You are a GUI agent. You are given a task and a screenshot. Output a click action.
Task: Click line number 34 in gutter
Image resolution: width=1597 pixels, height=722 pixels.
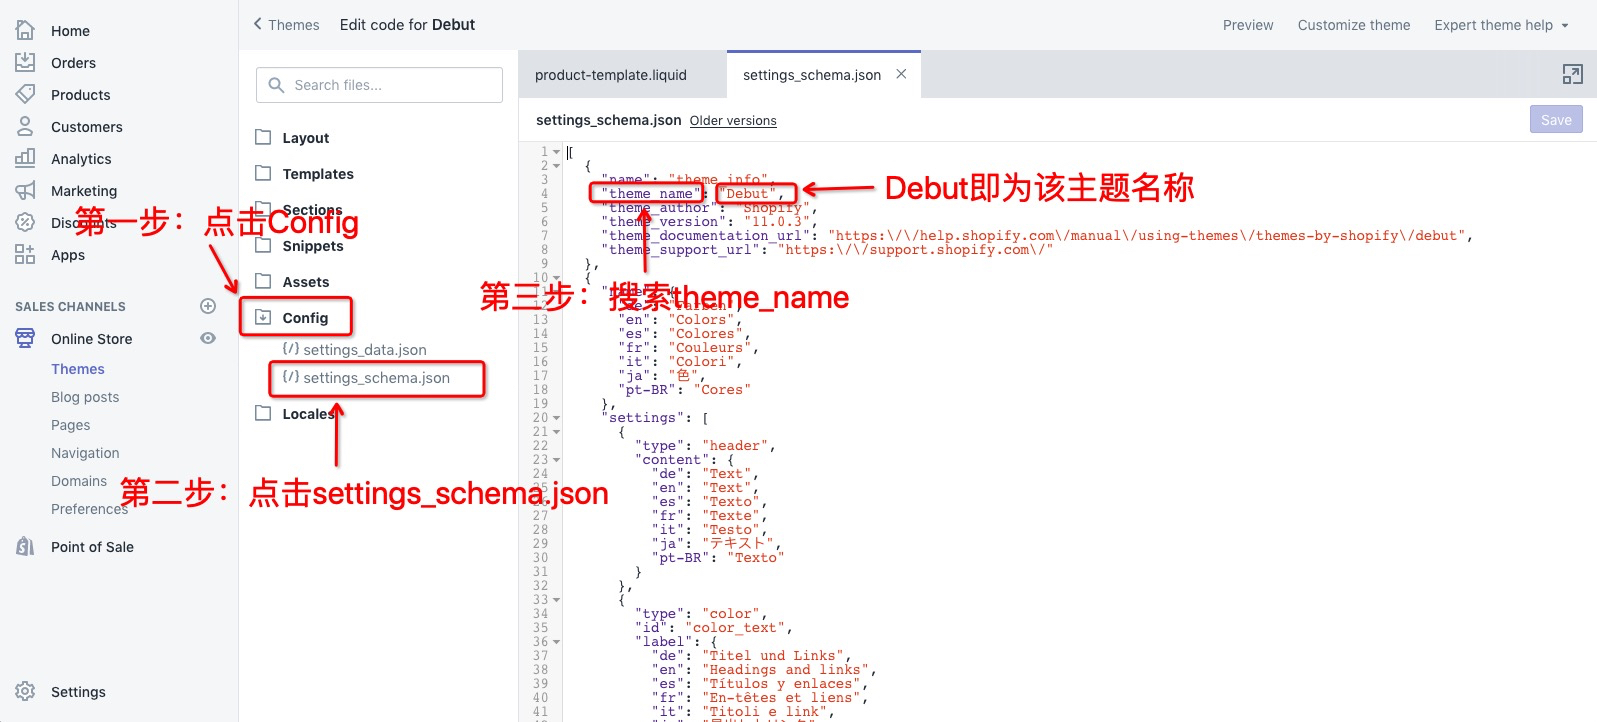click(540, 614)
